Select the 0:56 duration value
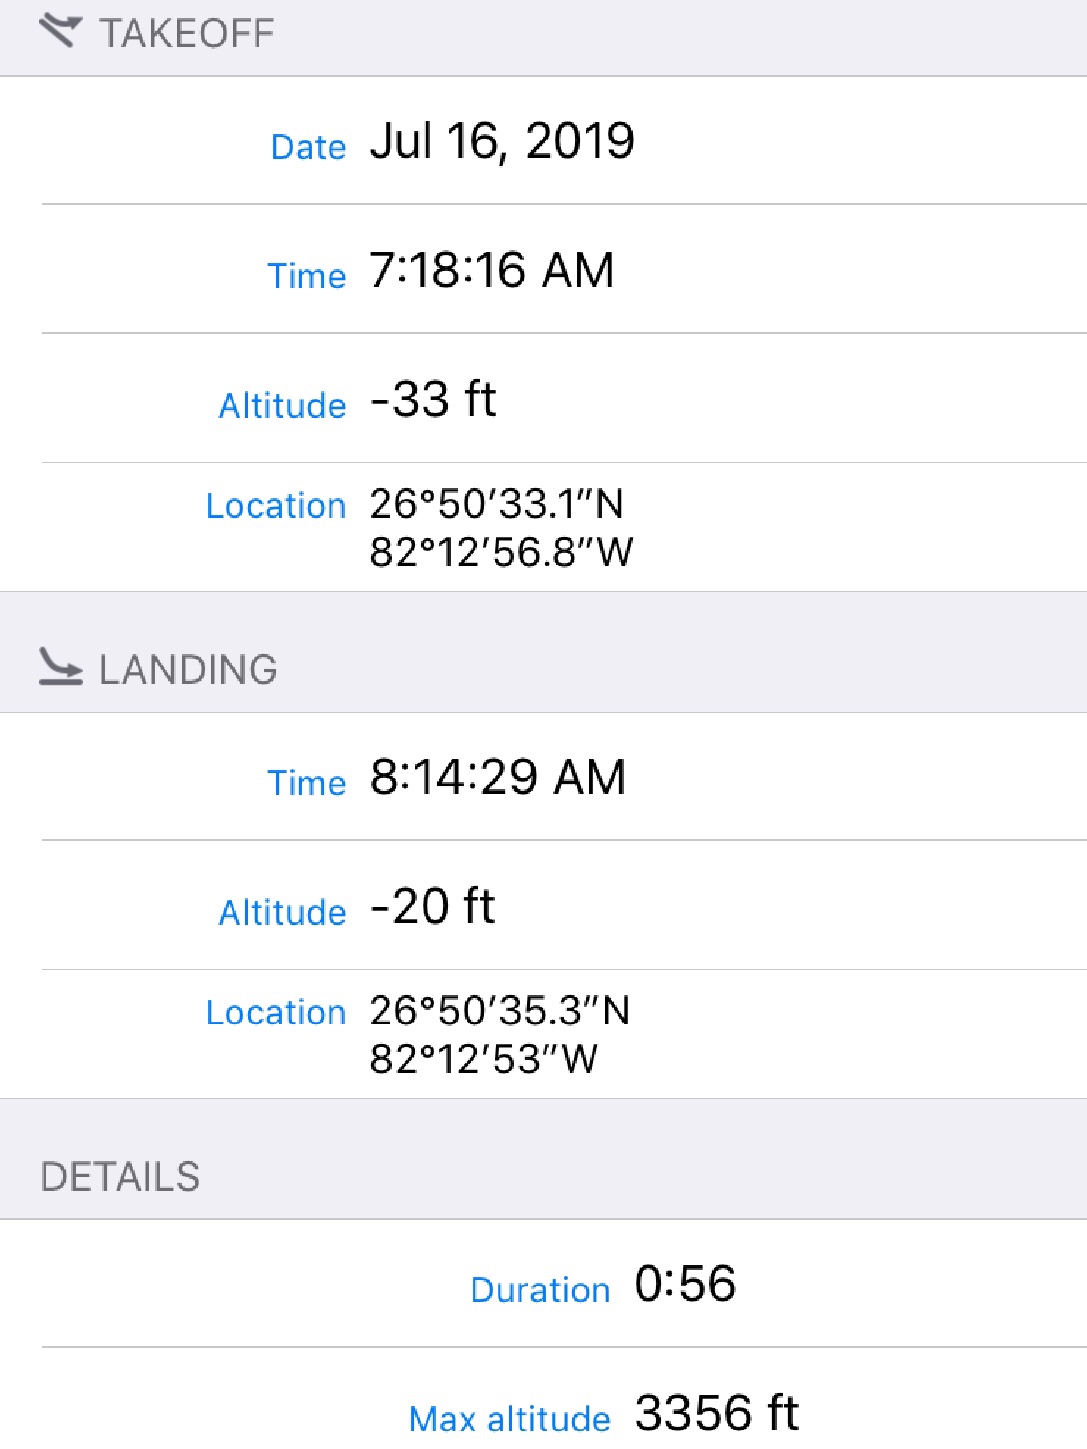 coord(685,1284)
